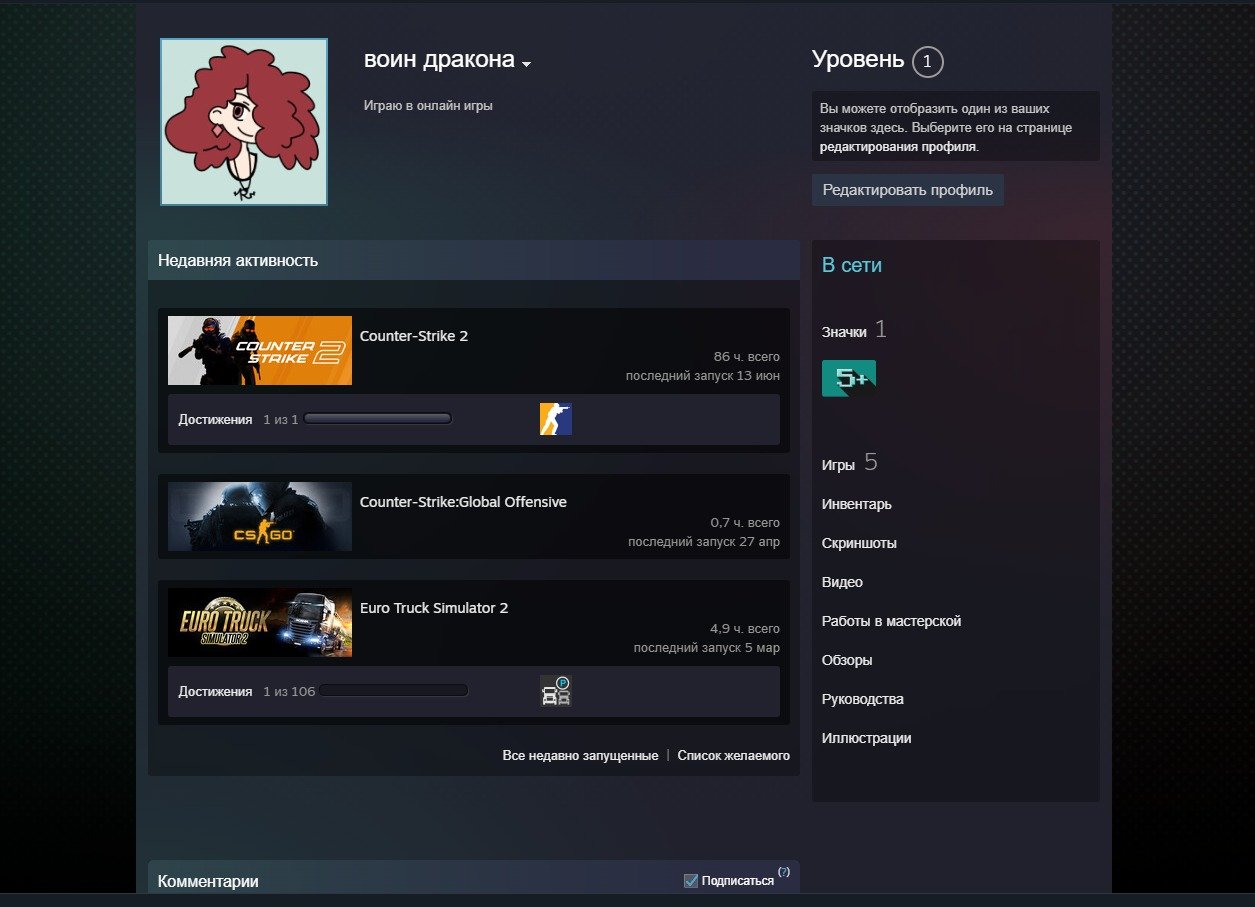Expand the dropdown arrow next to воин дракона
This screenshot has width=1255, height=907.
point(527,64)
